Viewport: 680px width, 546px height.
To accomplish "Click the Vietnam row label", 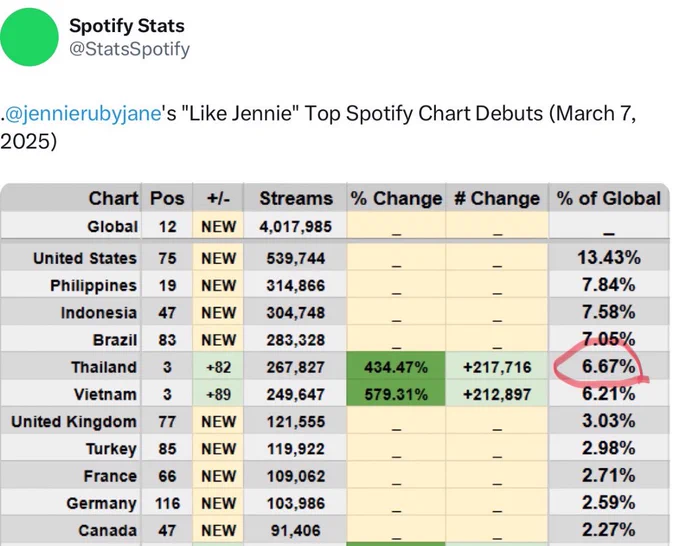I will pos(105,395).
